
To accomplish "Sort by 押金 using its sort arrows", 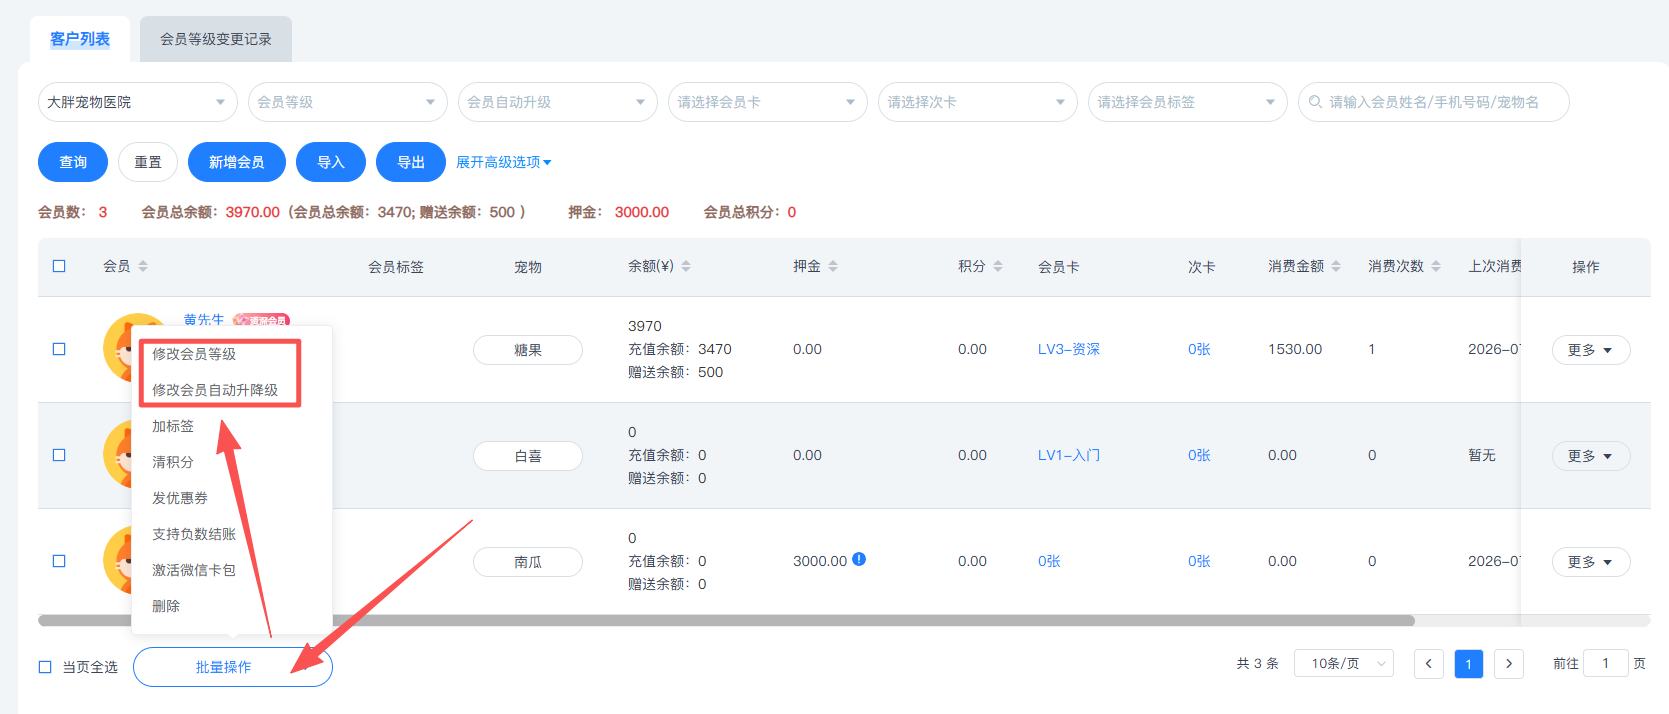I will coord(833,266).
